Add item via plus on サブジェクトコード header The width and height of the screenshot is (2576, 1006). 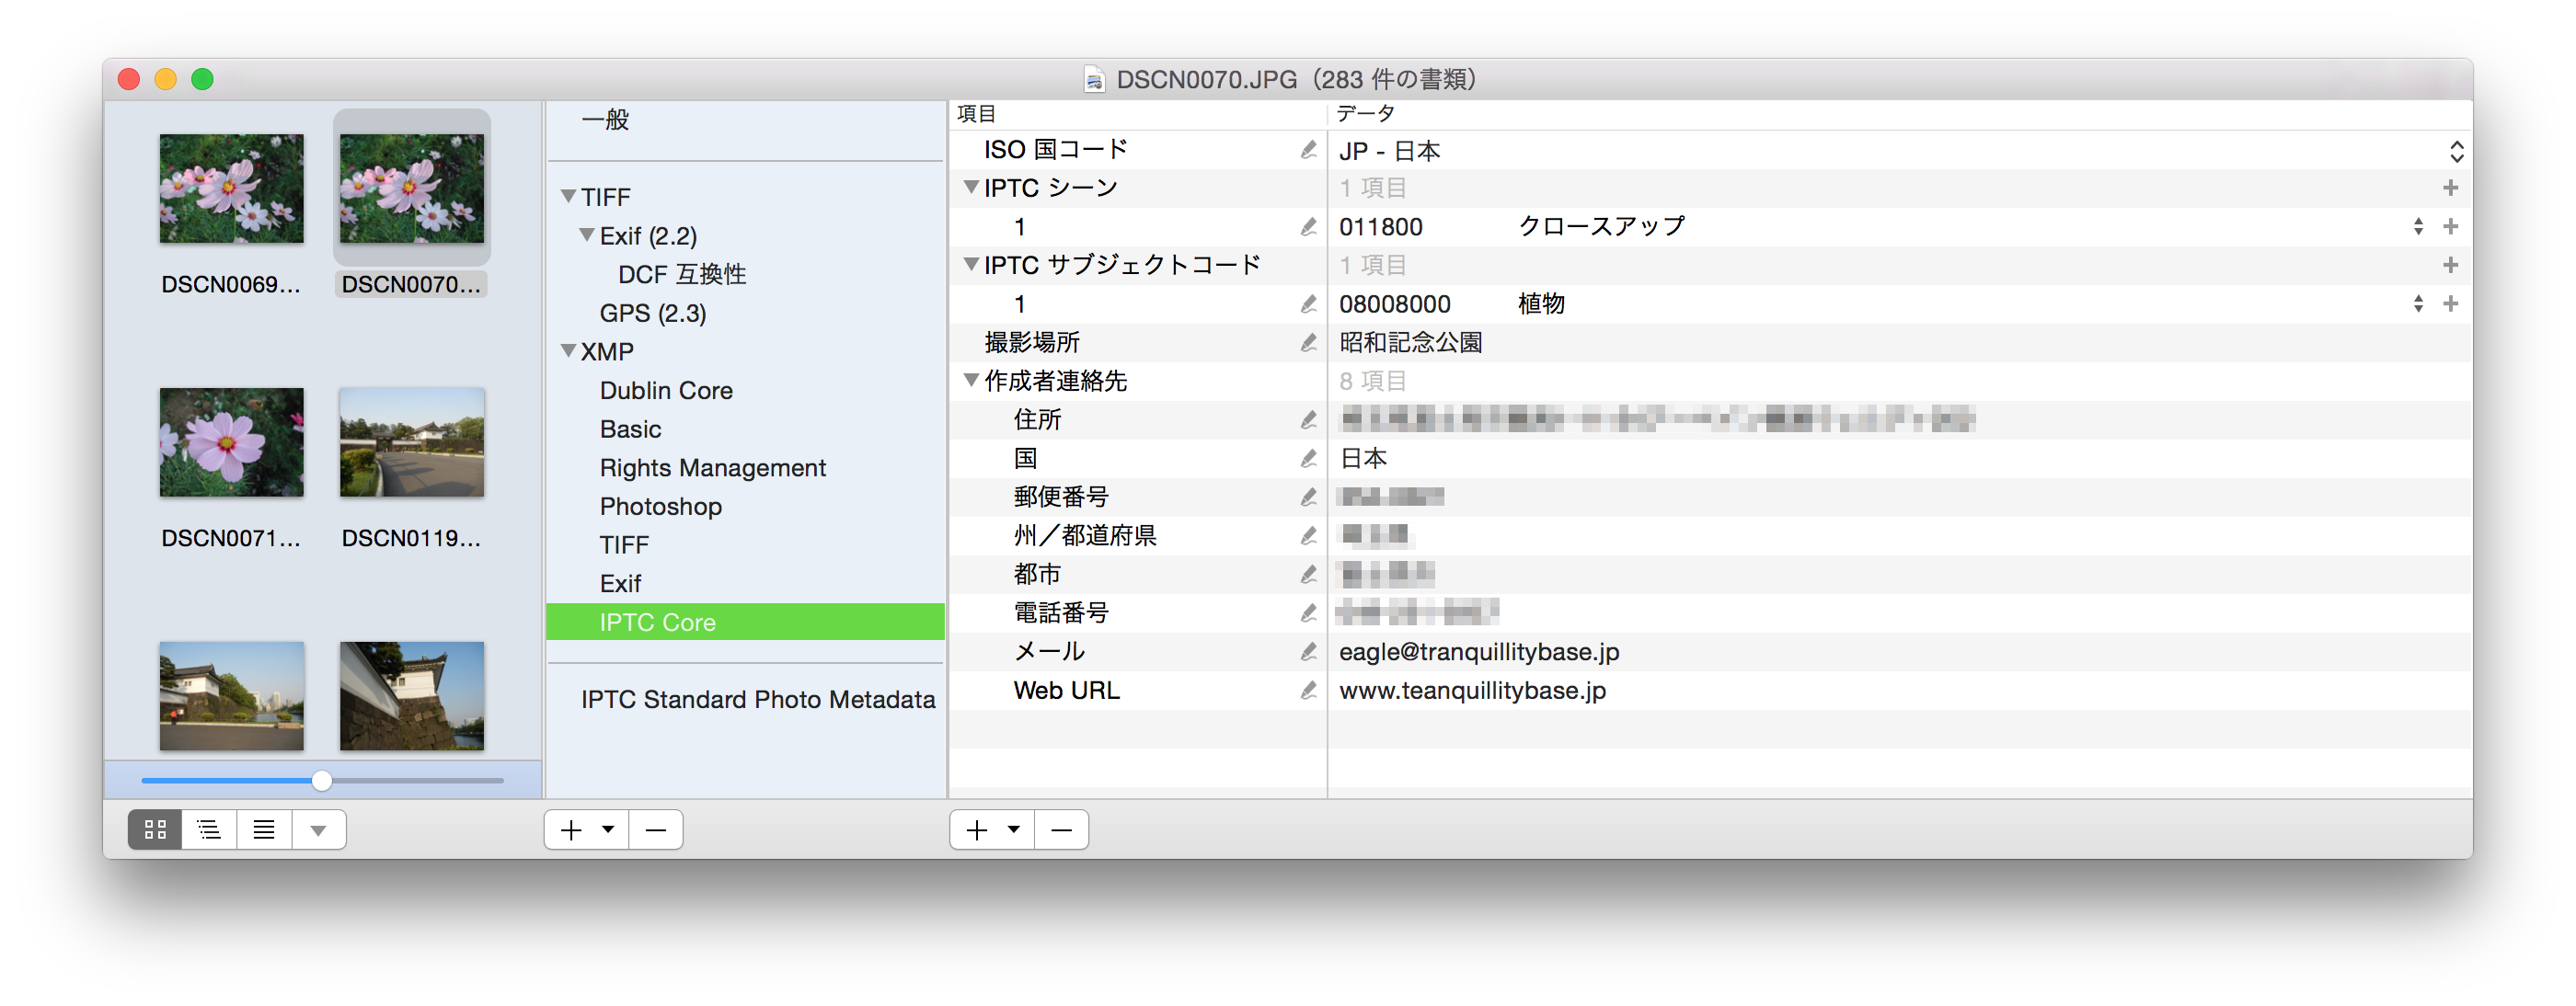2450,265
